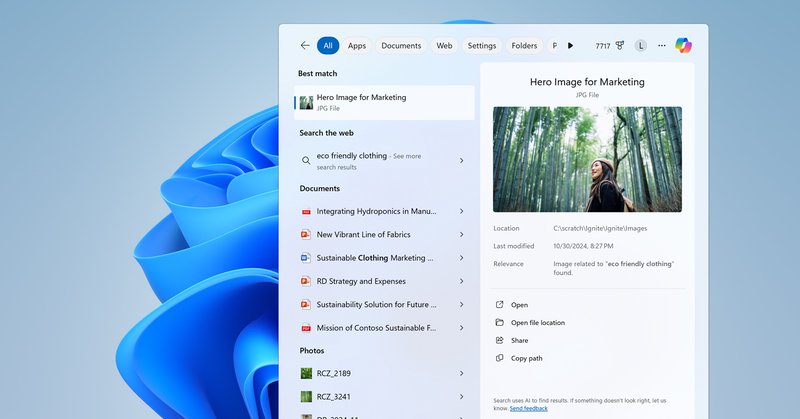Click the Open label in preview pane
Viewport: 800px width, 419px height.
pos(519,305)
